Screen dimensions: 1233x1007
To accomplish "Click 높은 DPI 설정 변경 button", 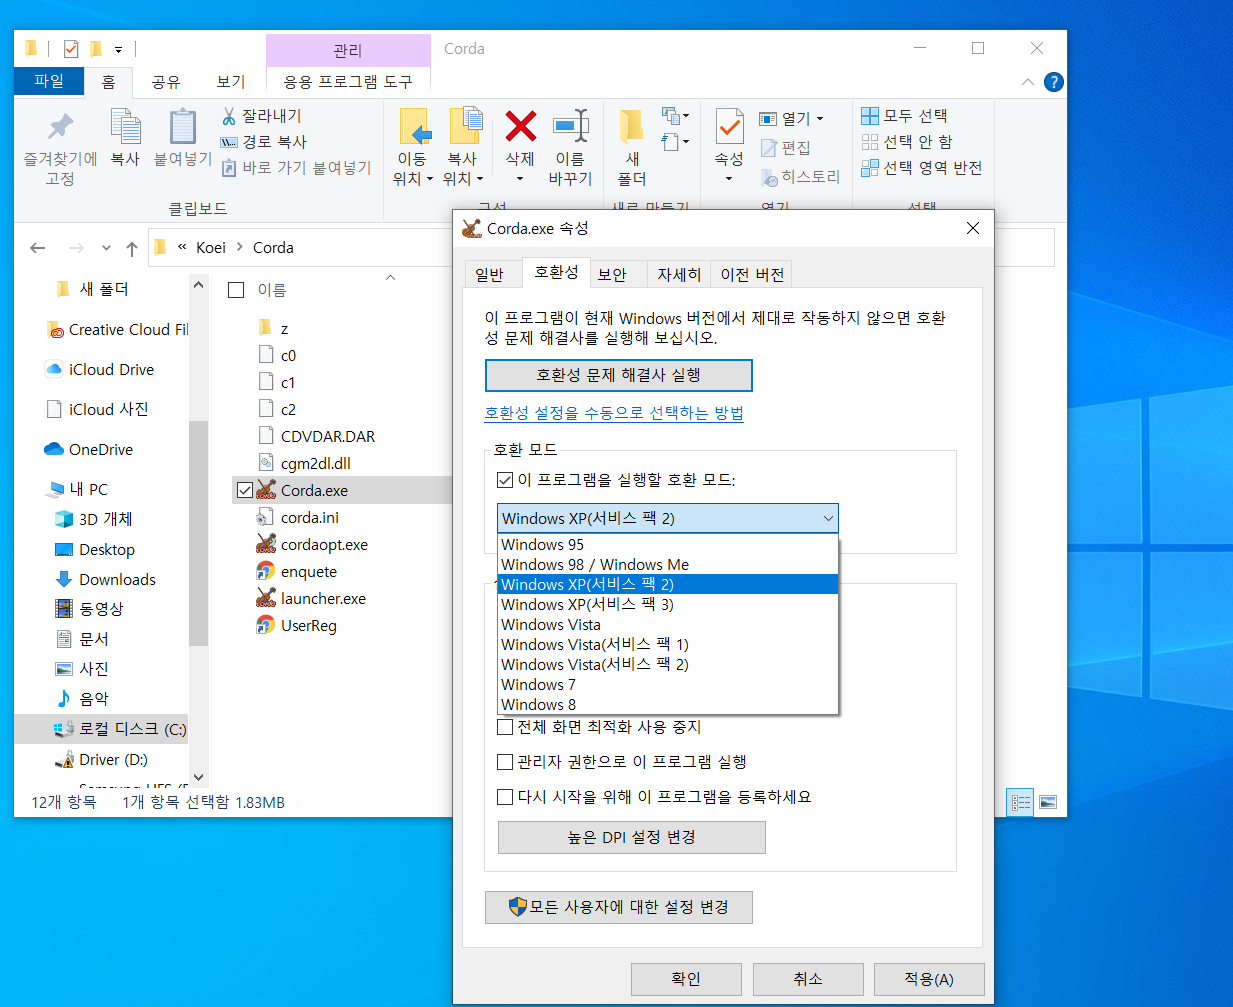I will (632, 837).
